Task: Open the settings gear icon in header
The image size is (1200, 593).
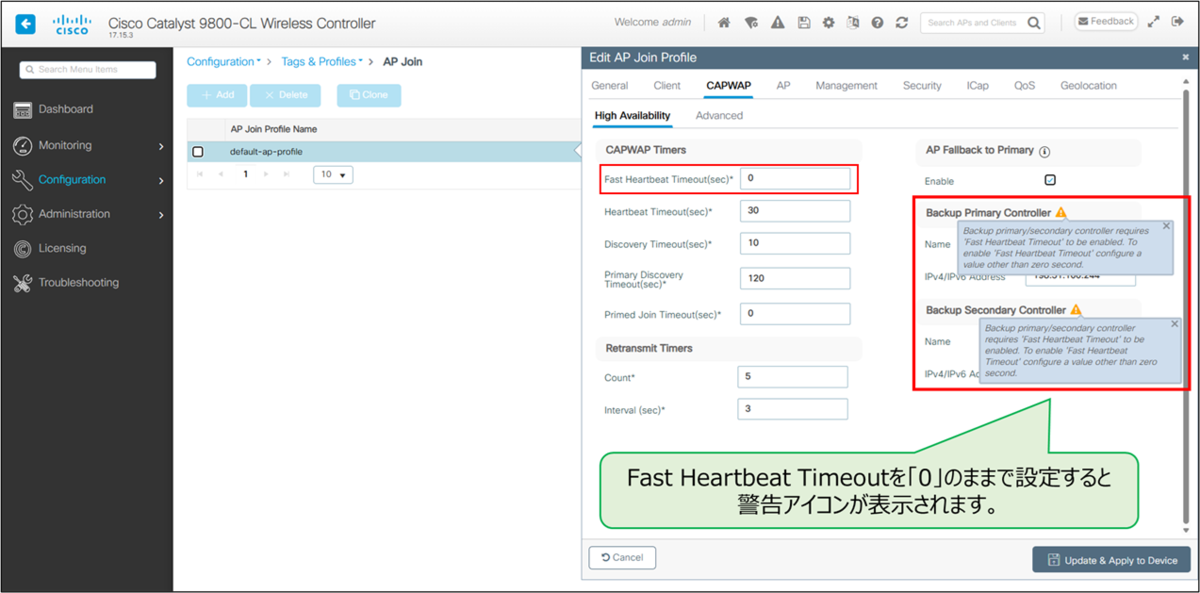Action: coord(828,22)
